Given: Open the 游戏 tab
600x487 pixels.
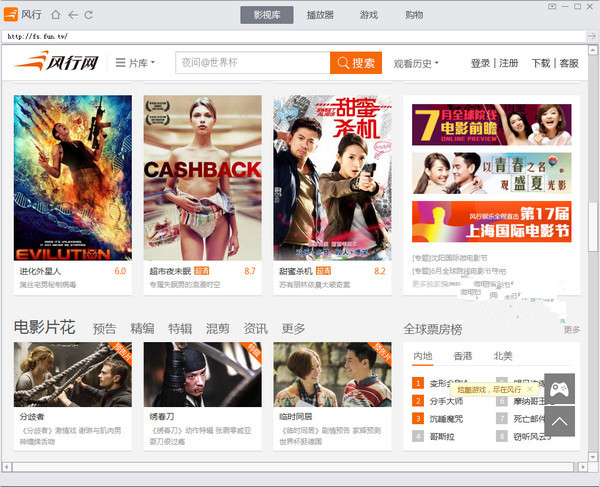Looking at the screenshot, I should (369, 15).
